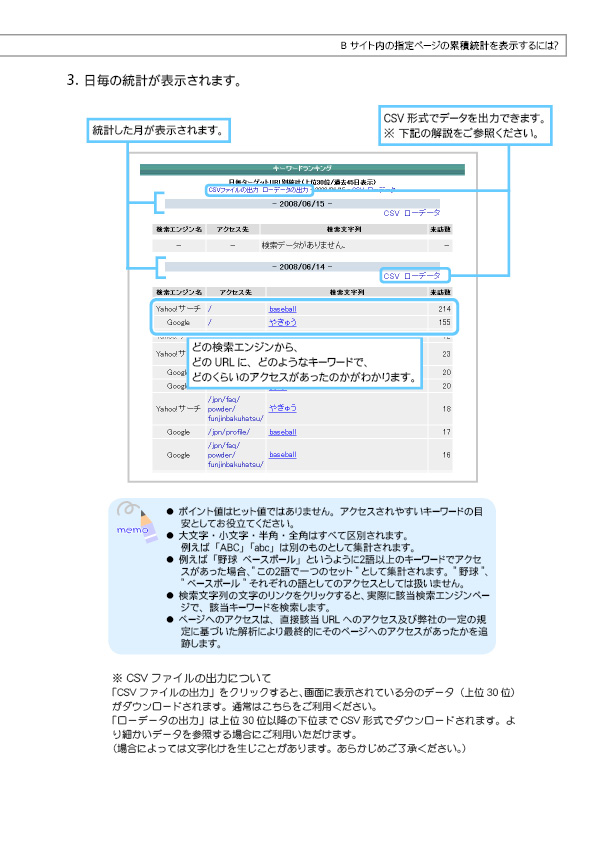The width and height of the screenshot is (595, 842).
Task: Click Google cell in the 17 row
Action: click(x=178, y=432)
